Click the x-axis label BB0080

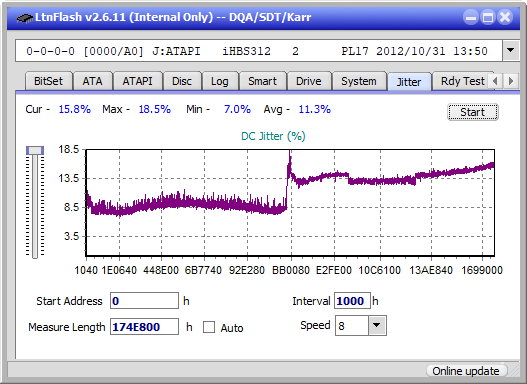291,270
